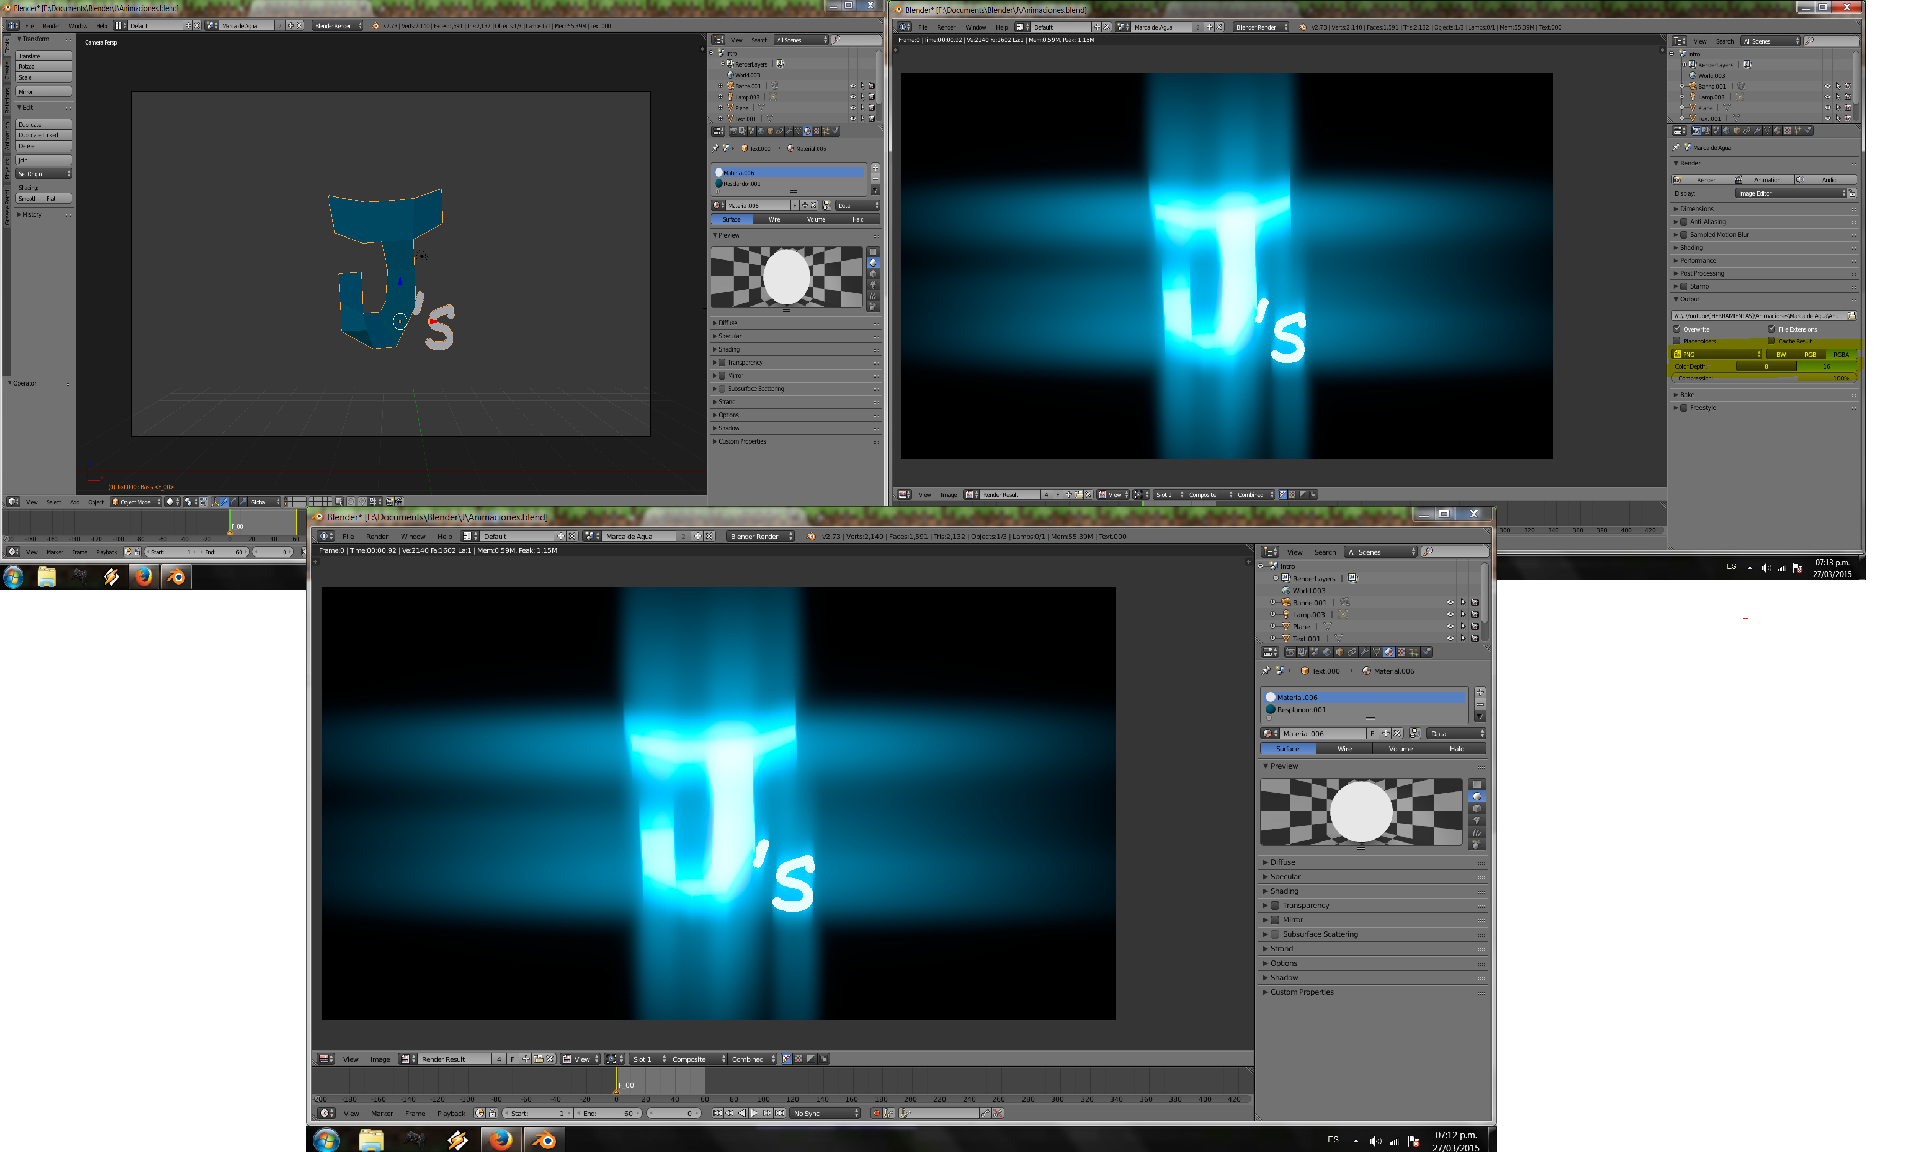Expand the Dimensions panel in render settings
The width and height of the screenshot is (1920, 1152).
tap(1697, 209)
